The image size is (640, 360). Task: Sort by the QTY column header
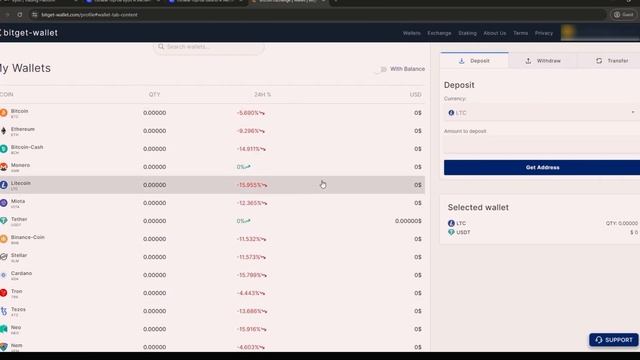pyautogui.click(x=154, y=94)
